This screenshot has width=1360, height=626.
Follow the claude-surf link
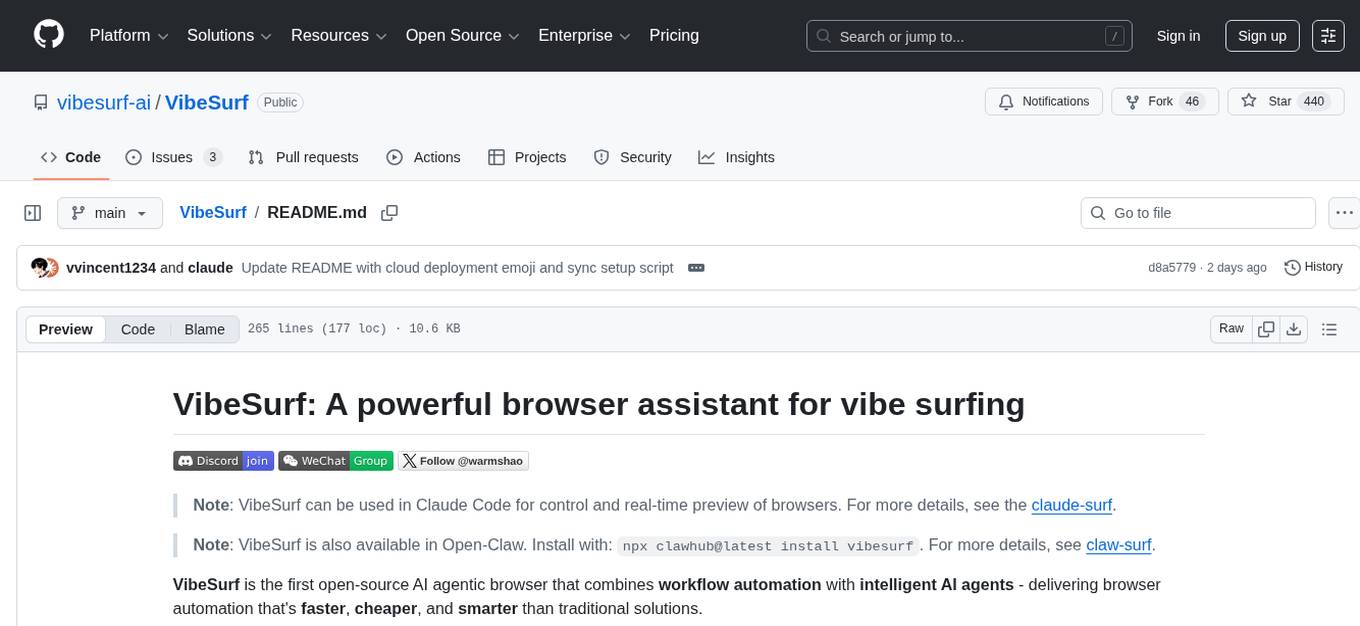(x=1071, y=505)
